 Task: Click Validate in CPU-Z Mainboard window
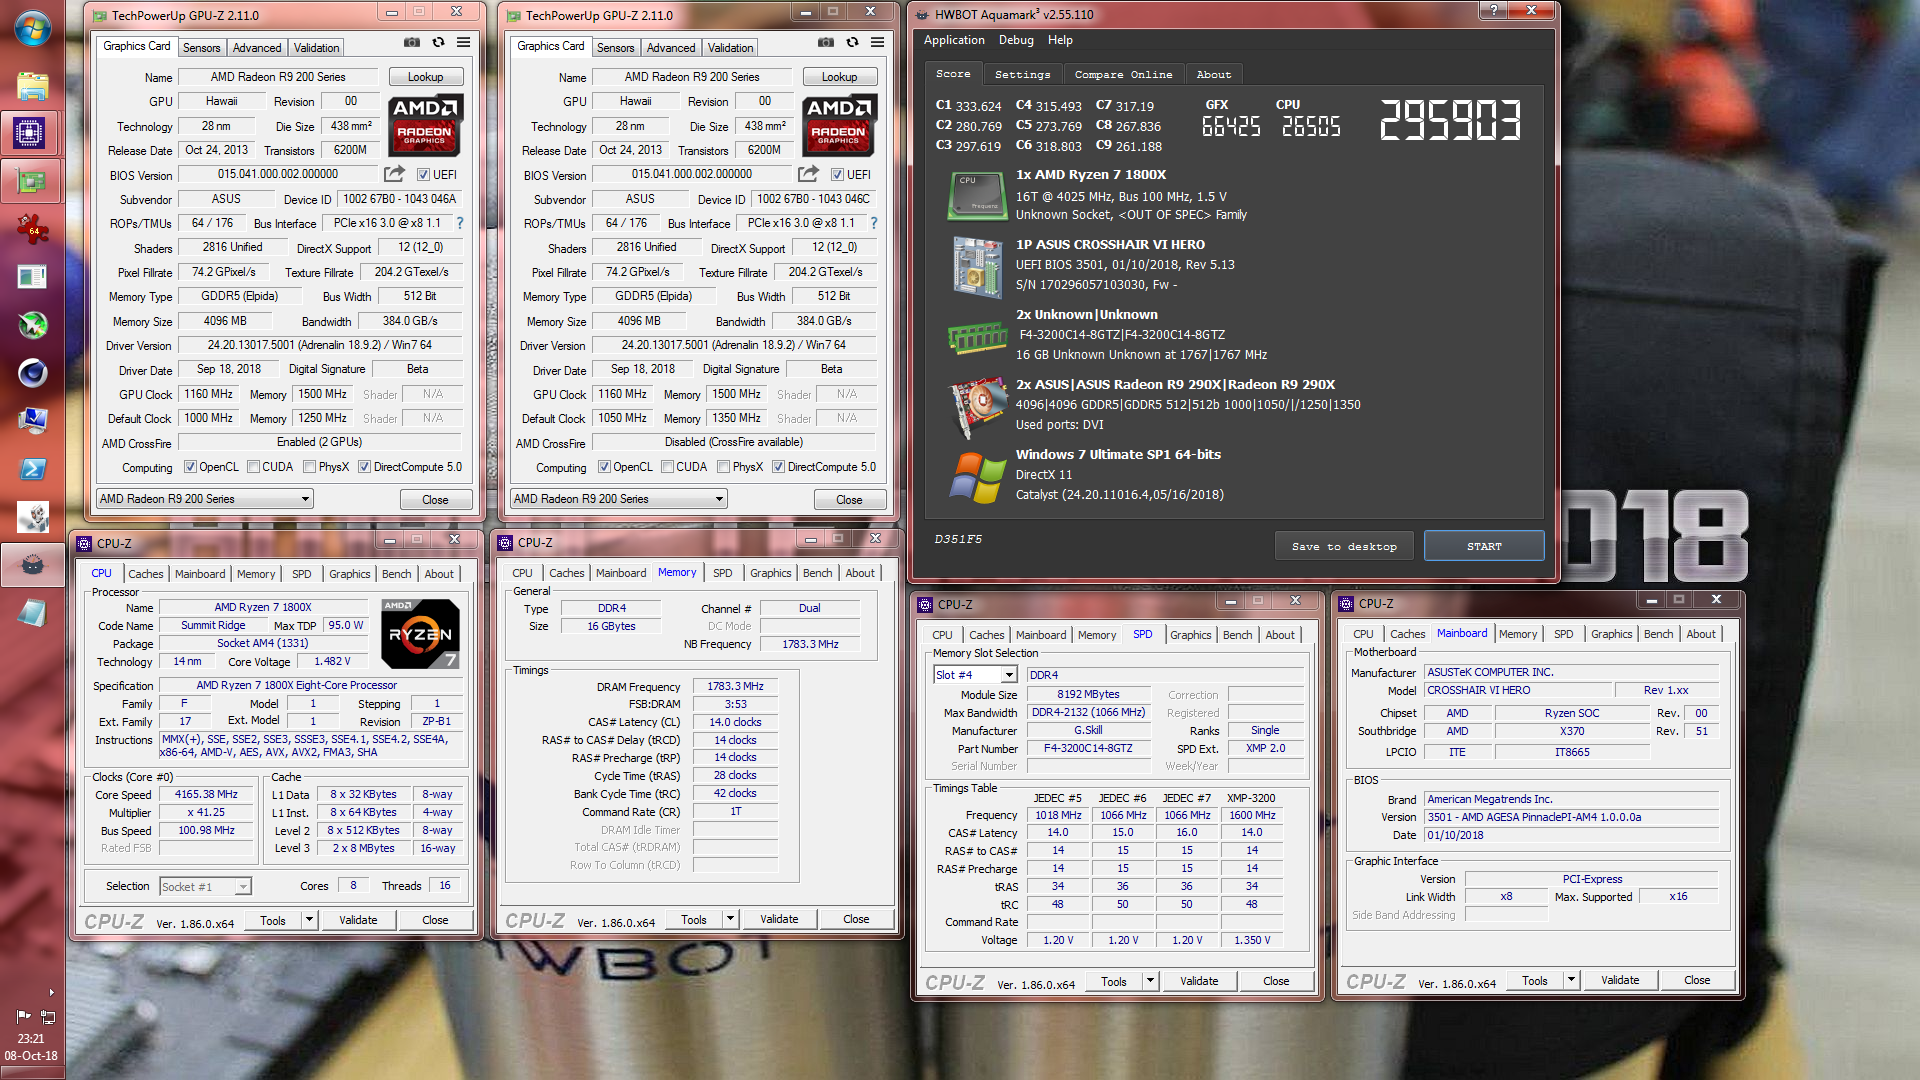[1620, 980]
